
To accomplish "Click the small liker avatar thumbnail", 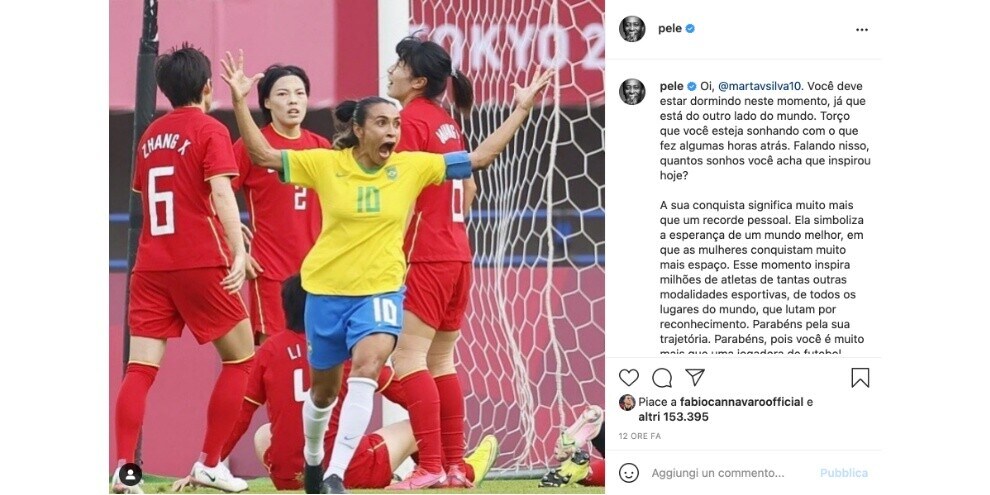I will pyautogui.click(x=626, y=402).
